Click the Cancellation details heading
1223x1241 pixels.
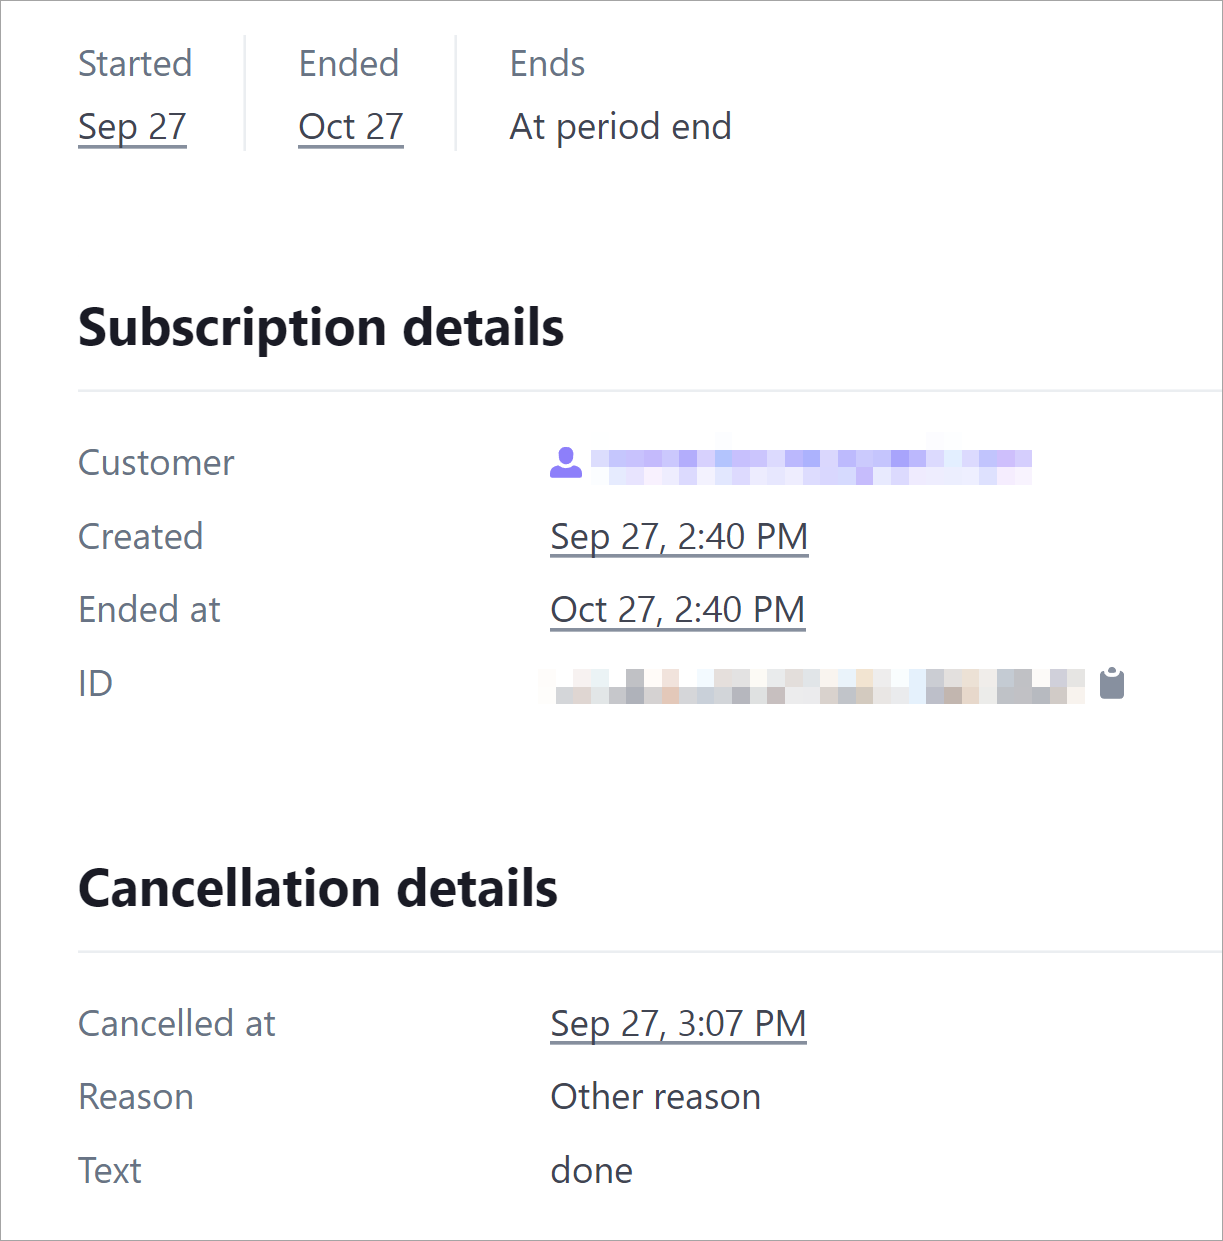click(318, 889)
